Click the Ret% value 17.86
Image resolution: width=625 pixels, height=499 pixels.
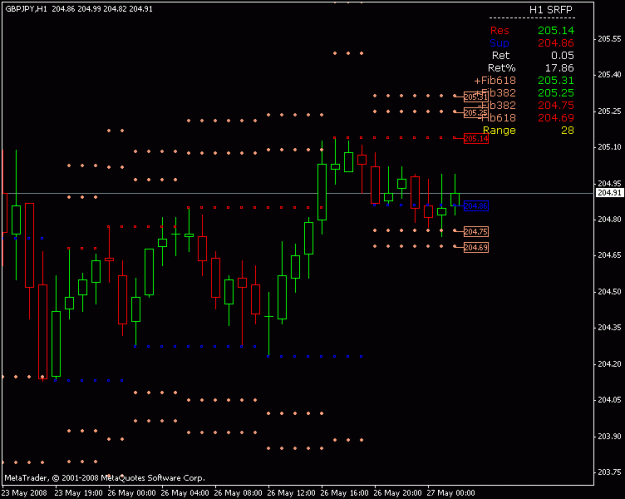[560, 68]
